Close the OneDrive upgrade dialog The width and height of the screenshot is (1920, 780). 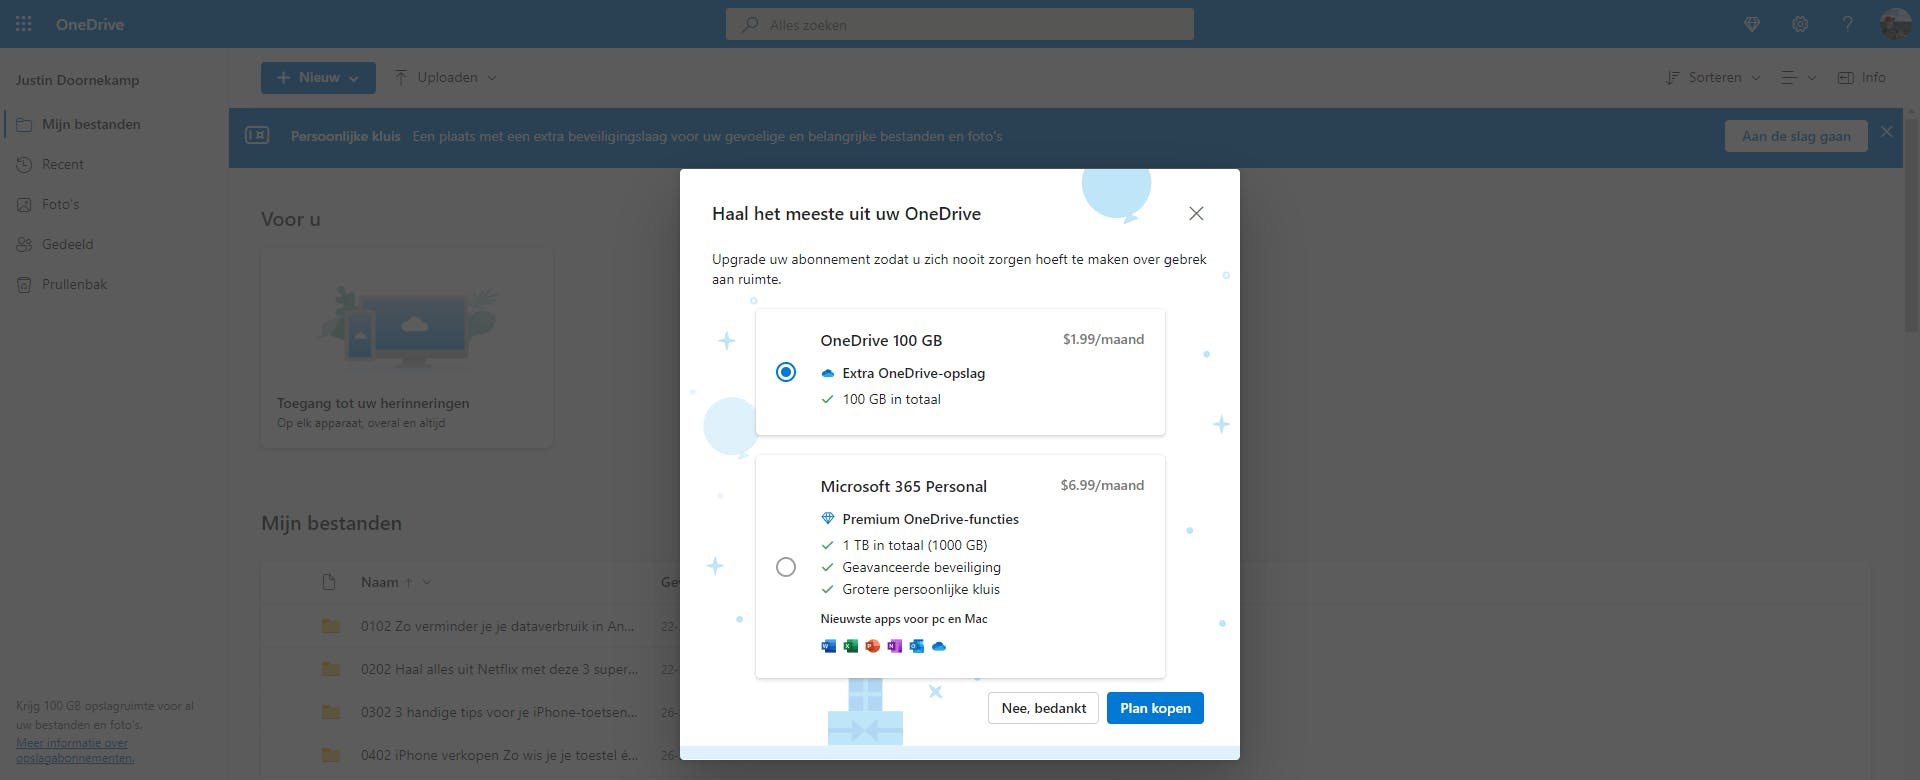pyautogui.click(x=1196, y=213)
